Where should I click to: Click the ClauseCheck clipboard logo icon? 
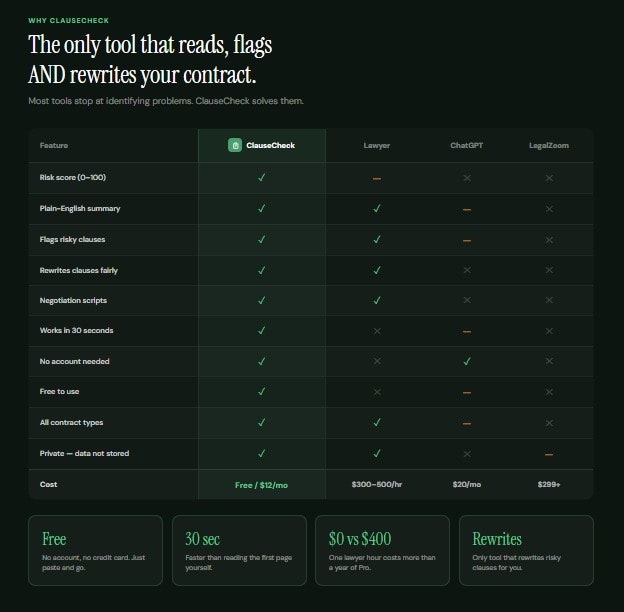235,145
